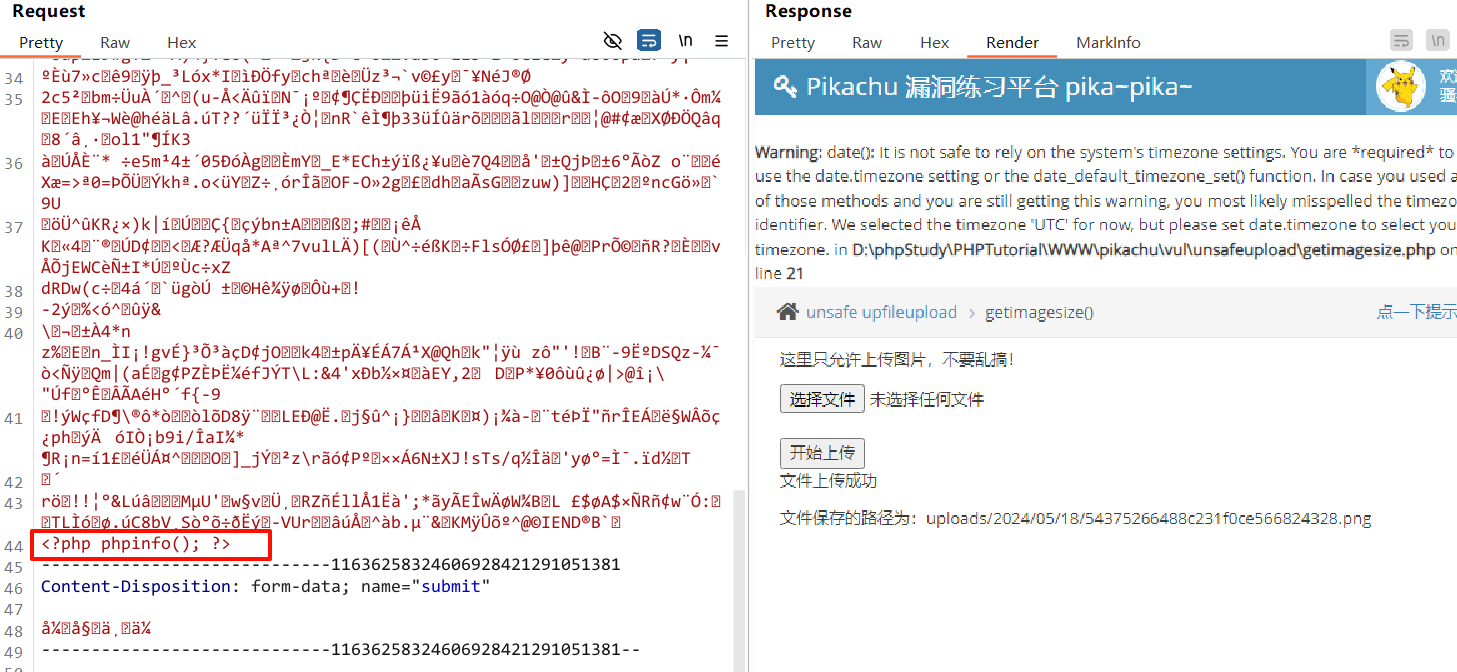Click the 文件上传成功 success message
This screenshot has height=672, width=1457.
(828, 481)
